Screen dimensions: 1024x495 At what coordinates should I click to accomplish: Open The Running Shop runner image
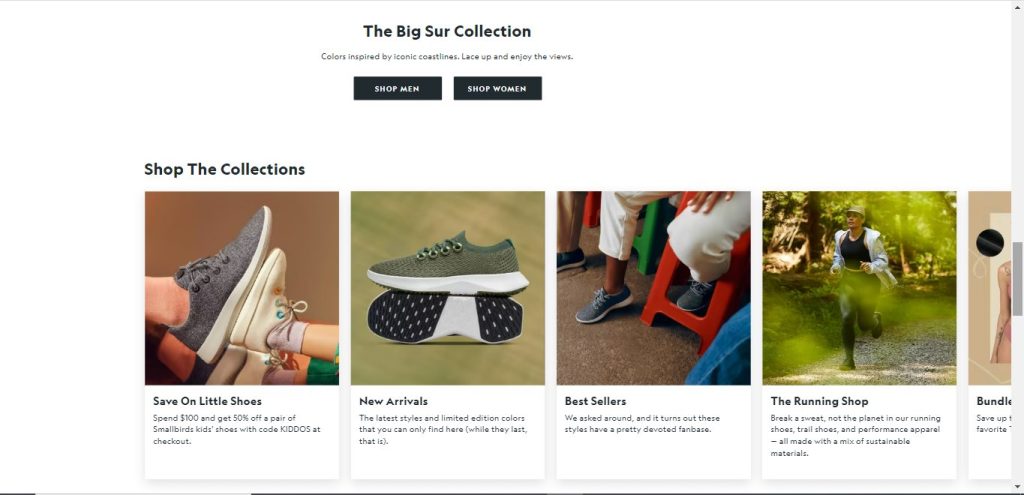click(859, 288)
